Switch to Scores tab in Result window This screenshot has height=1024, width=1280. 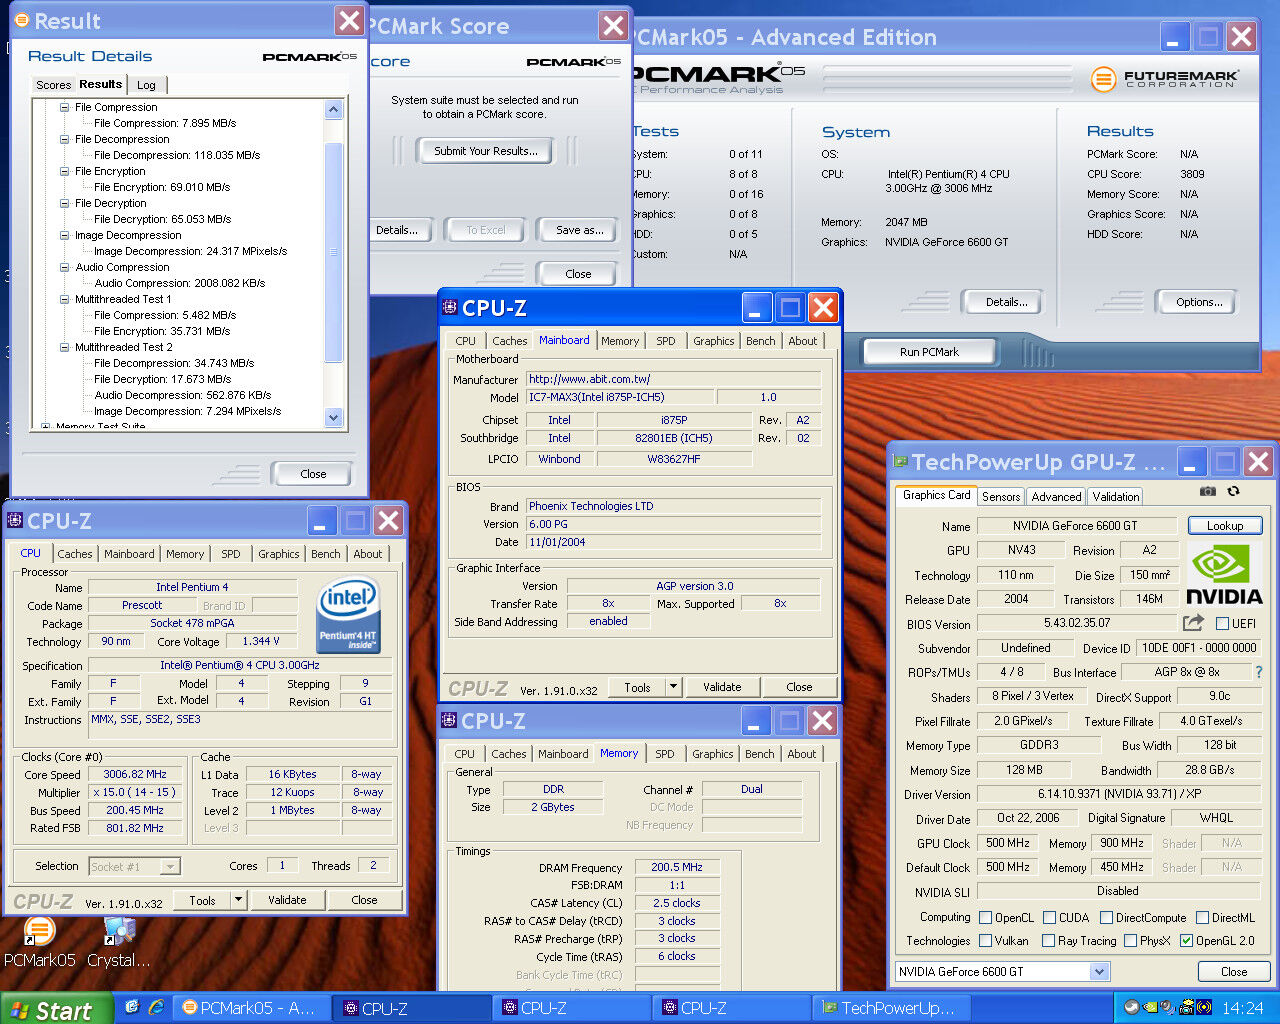click(53, 85)
